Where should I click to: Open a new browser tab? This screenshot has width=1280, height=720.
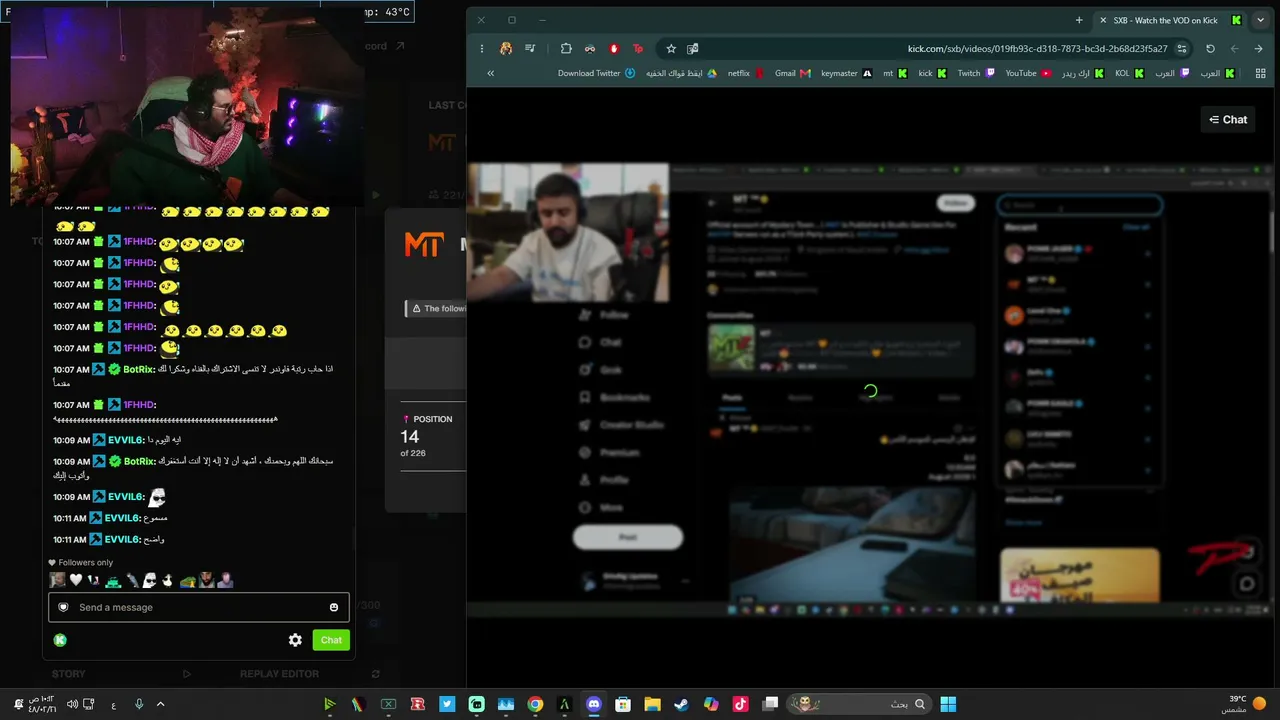pos(1078,20)
